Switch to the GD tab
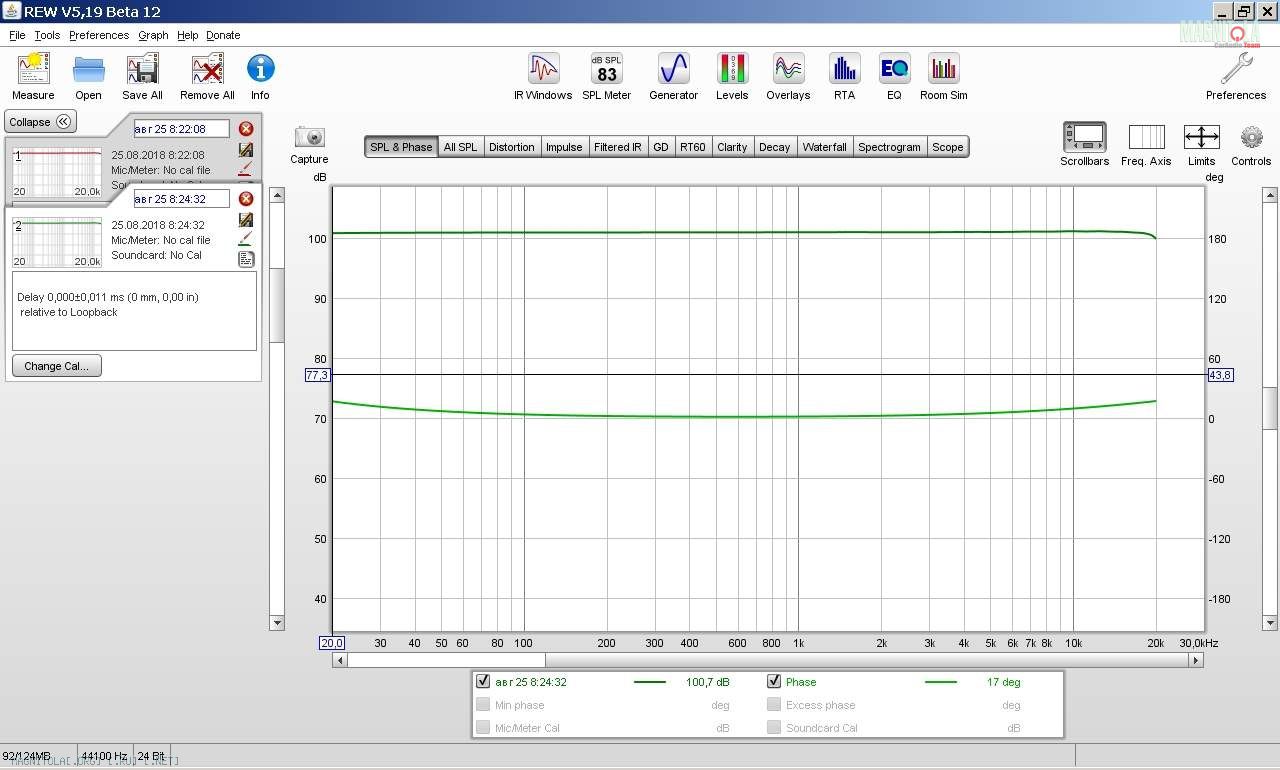1280x770 pixels. (x=661, y=147)
